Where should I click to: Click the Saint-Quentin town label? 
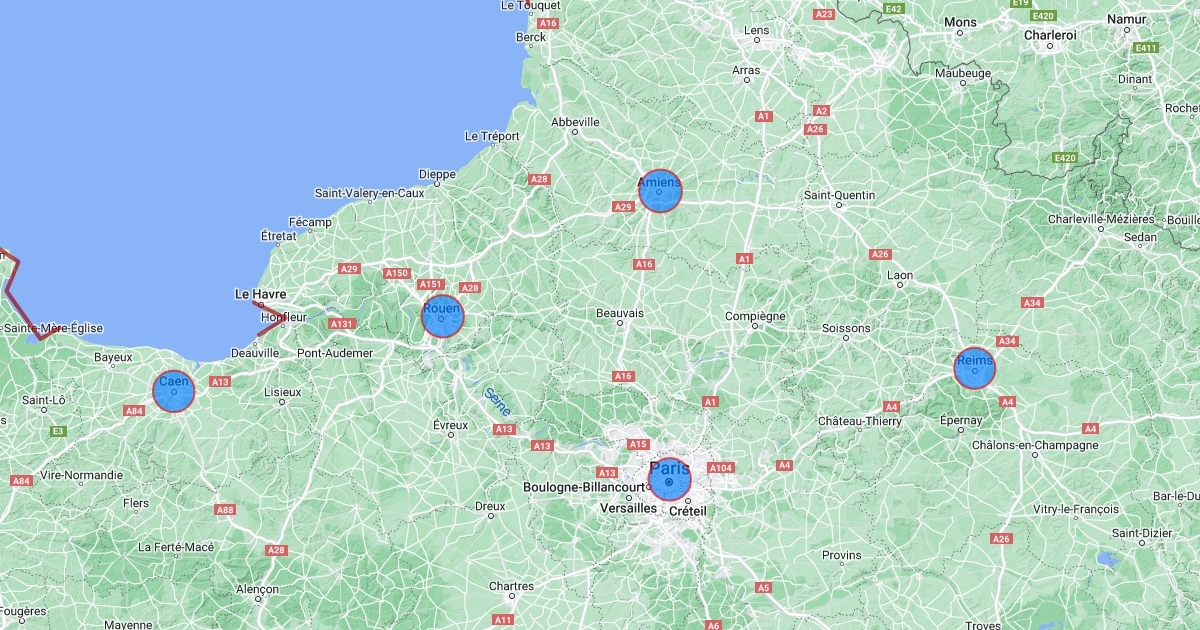(x=840, y=195)
